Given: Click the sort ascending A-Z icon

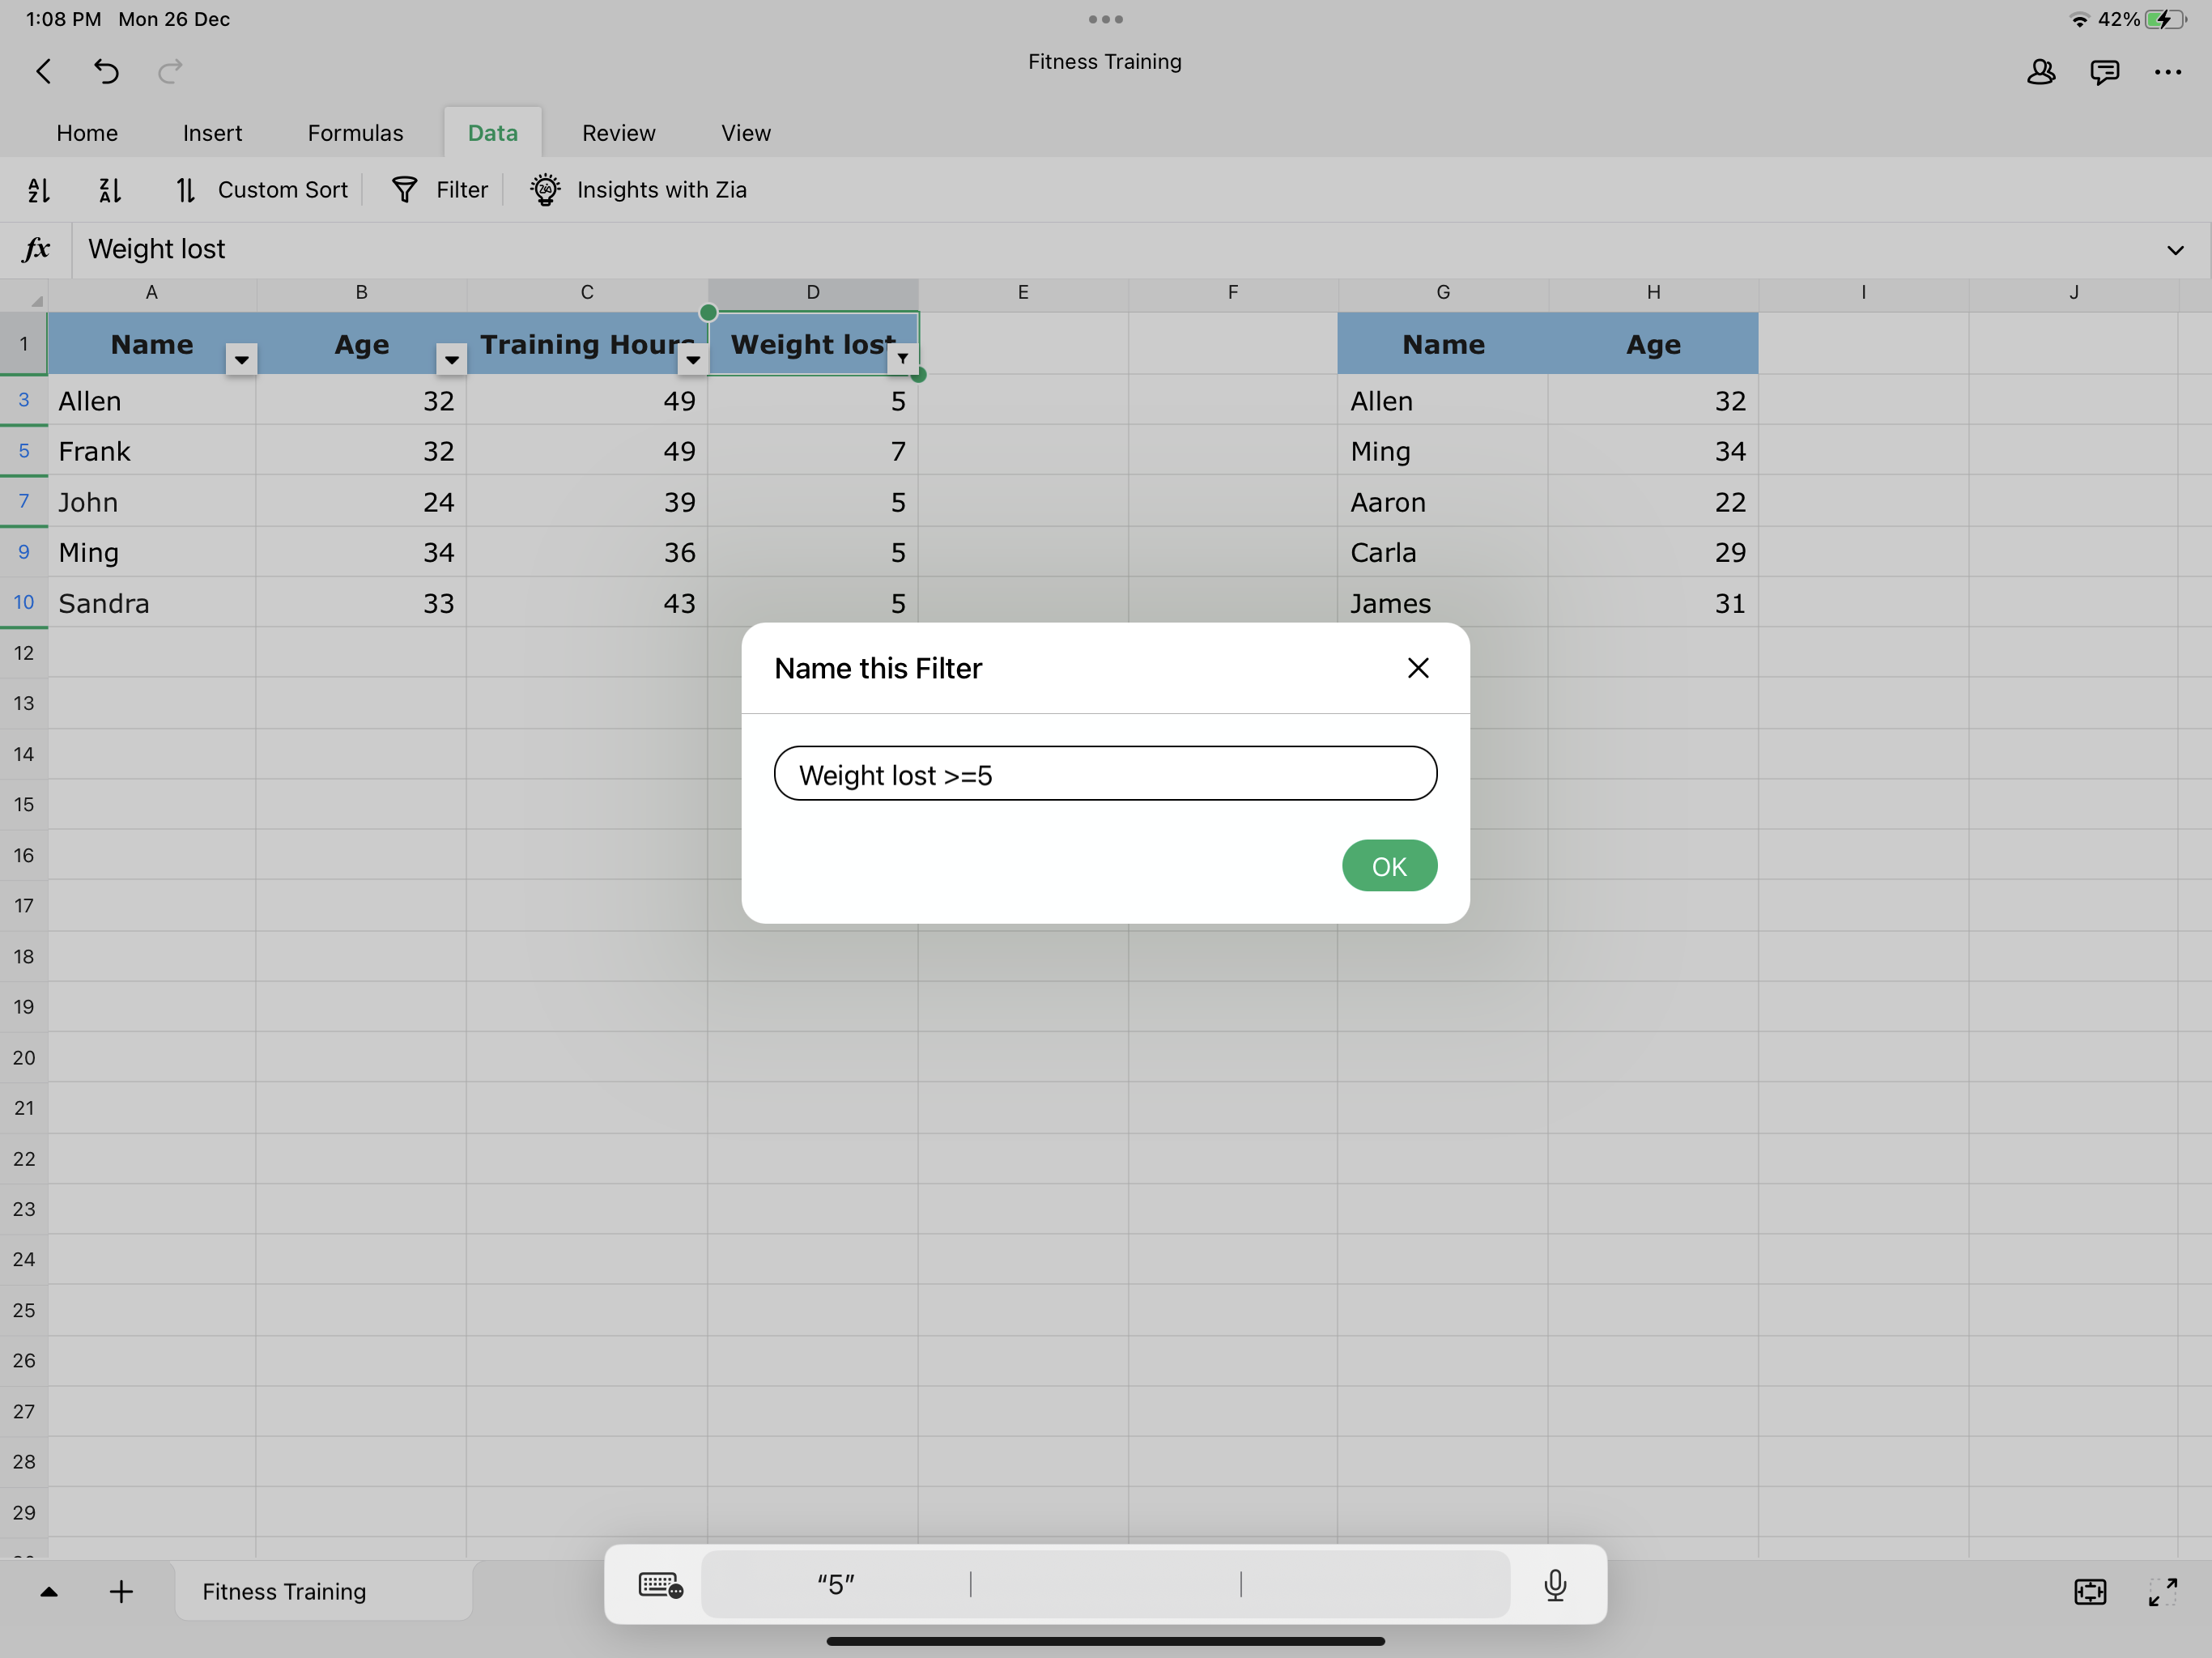Looking at the screenshot, I should tap(38, 190).
